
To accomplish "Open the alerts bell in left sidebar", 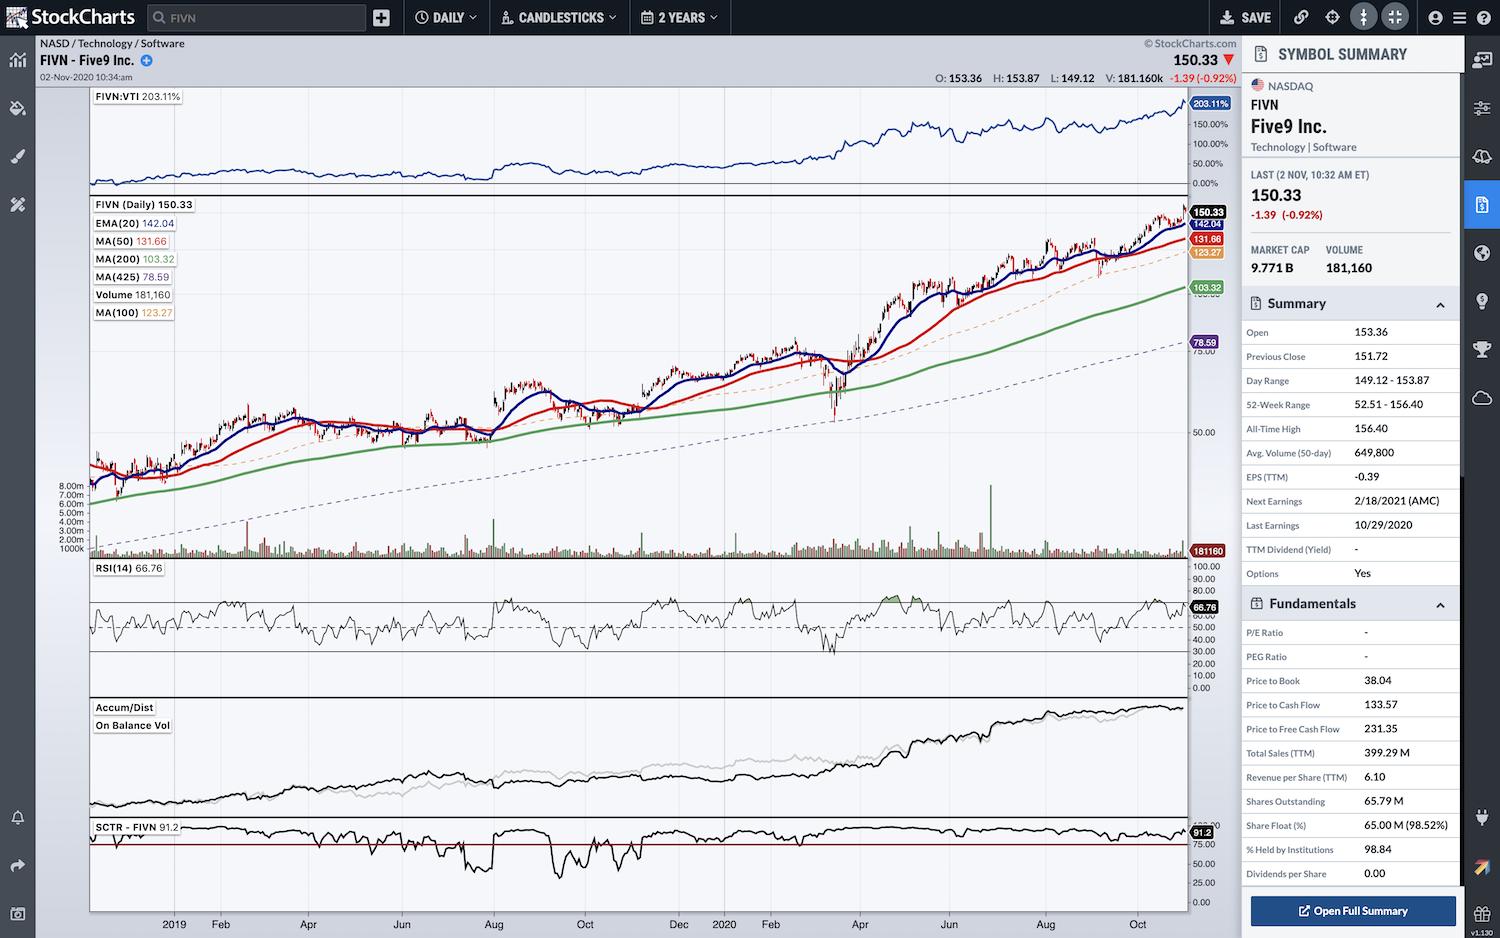I will 18,817.
